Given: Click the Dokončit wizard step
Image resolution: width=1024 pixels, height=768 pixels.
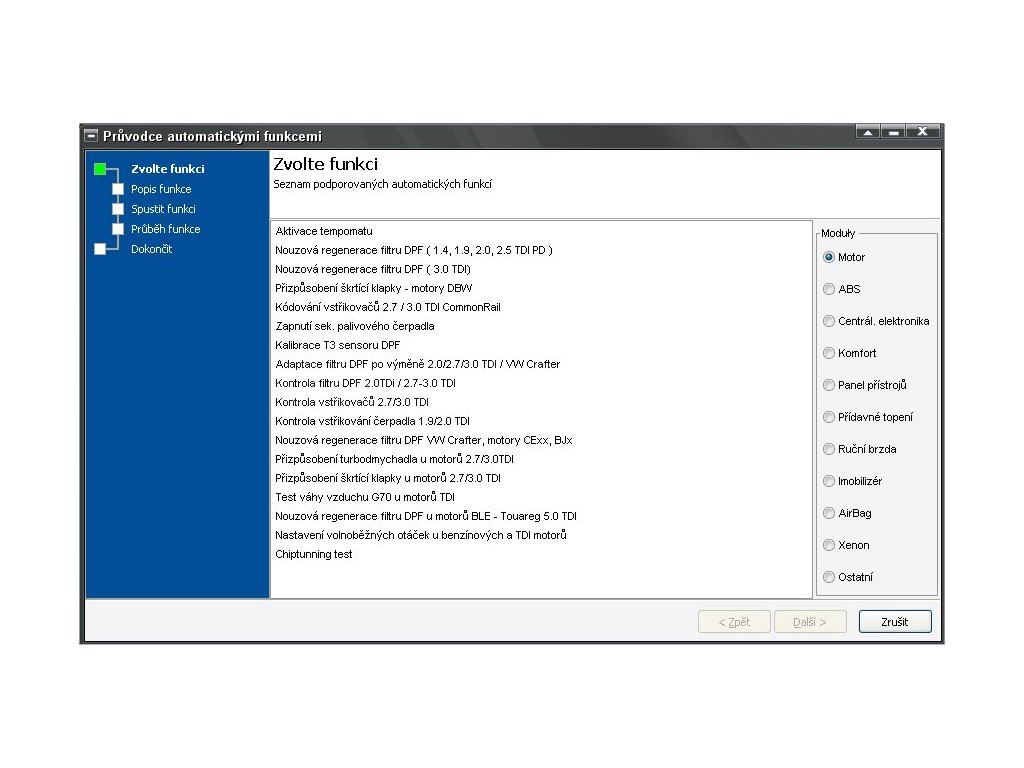Looking at the screenshot, I should (x=152, y=249).
